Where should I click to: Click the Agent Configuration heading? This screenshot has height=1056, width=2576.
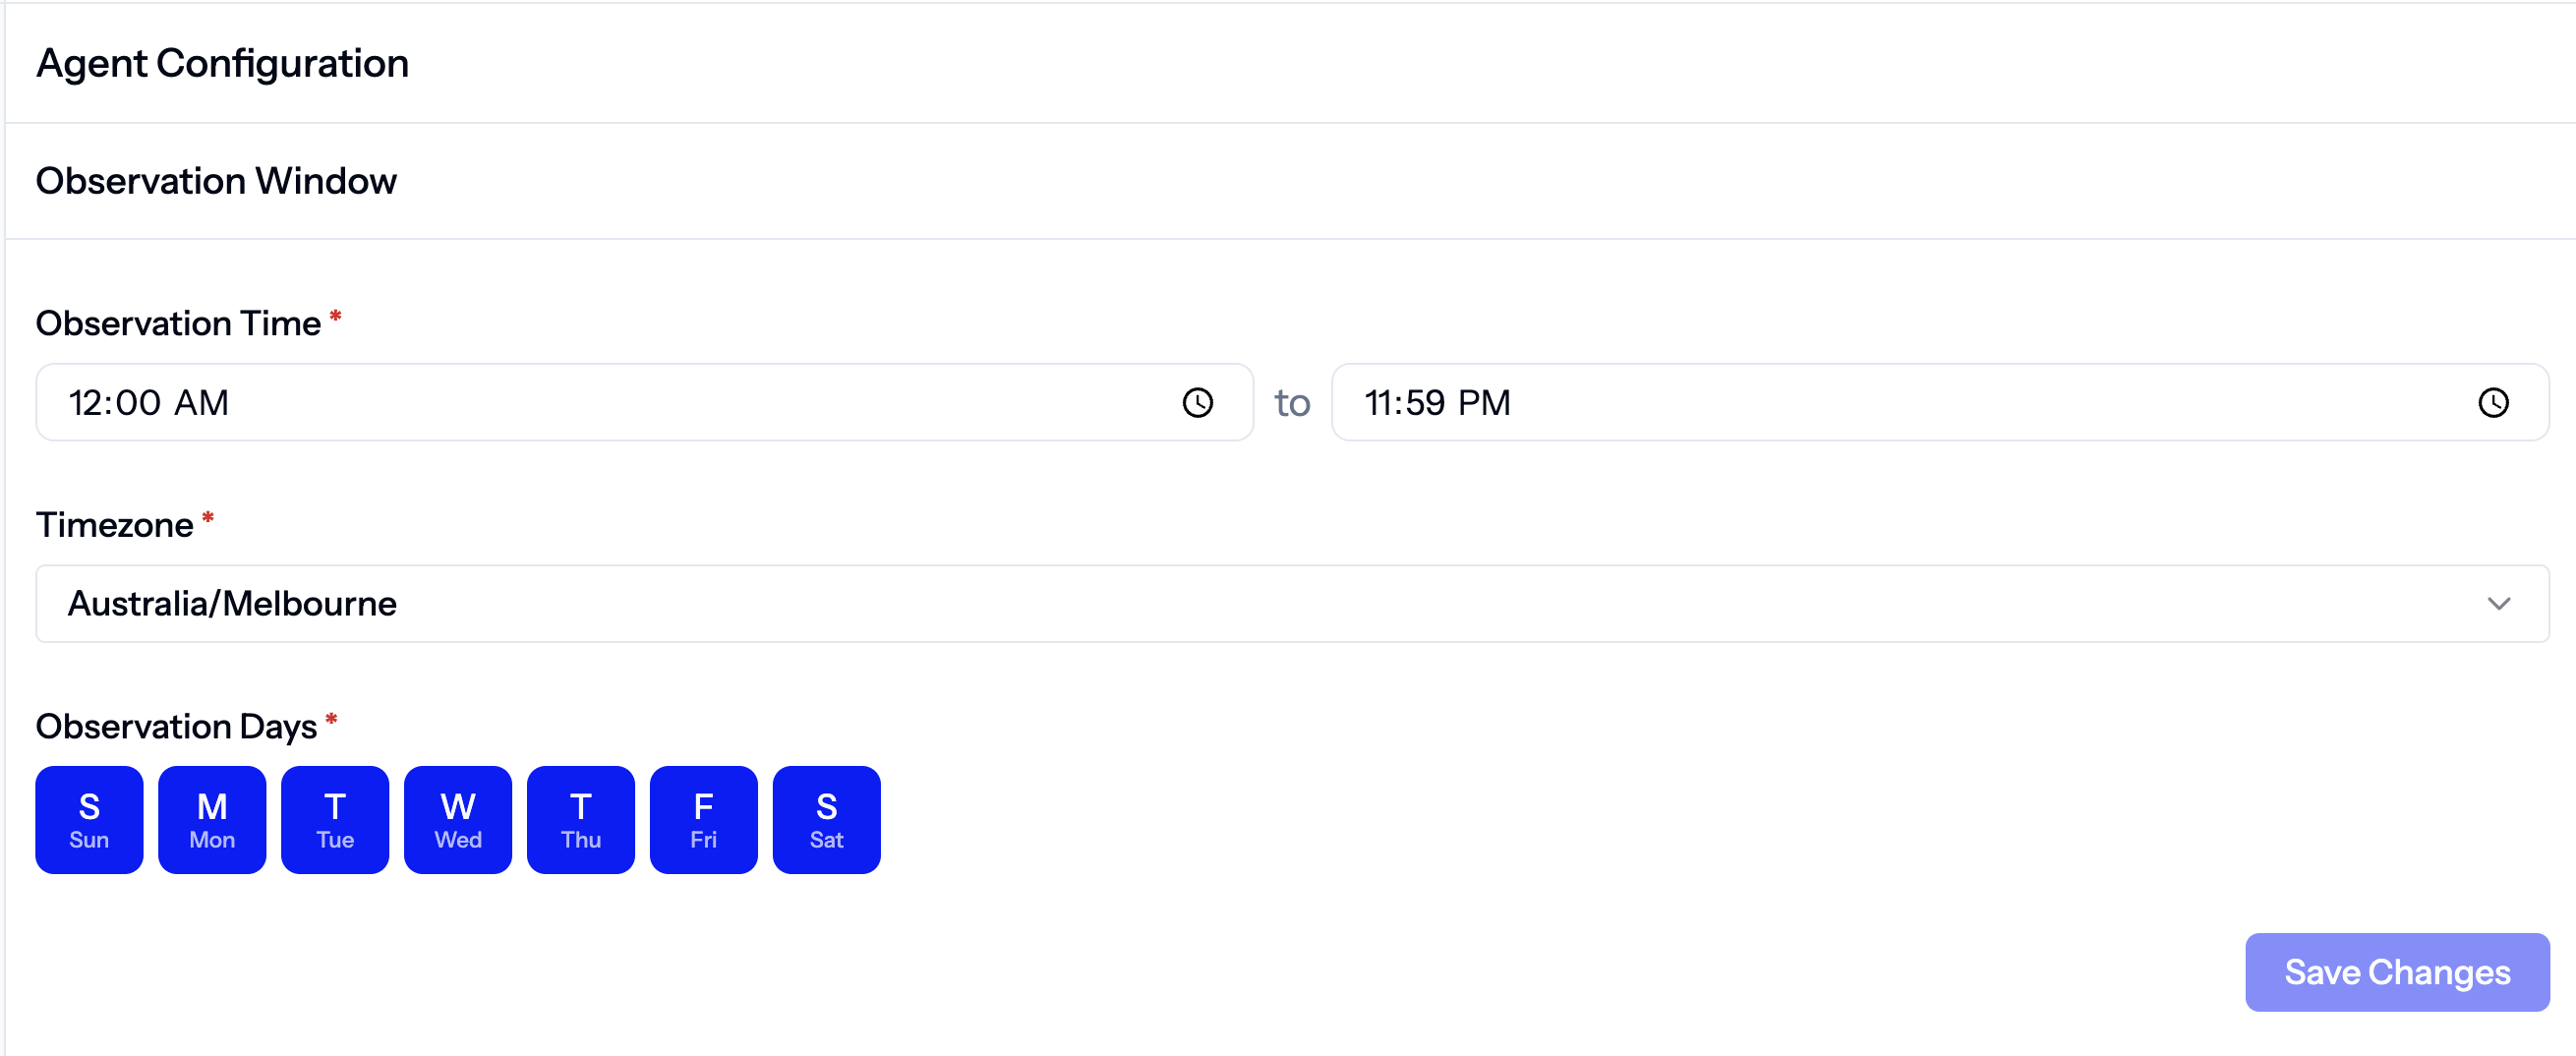click(222, 63)
